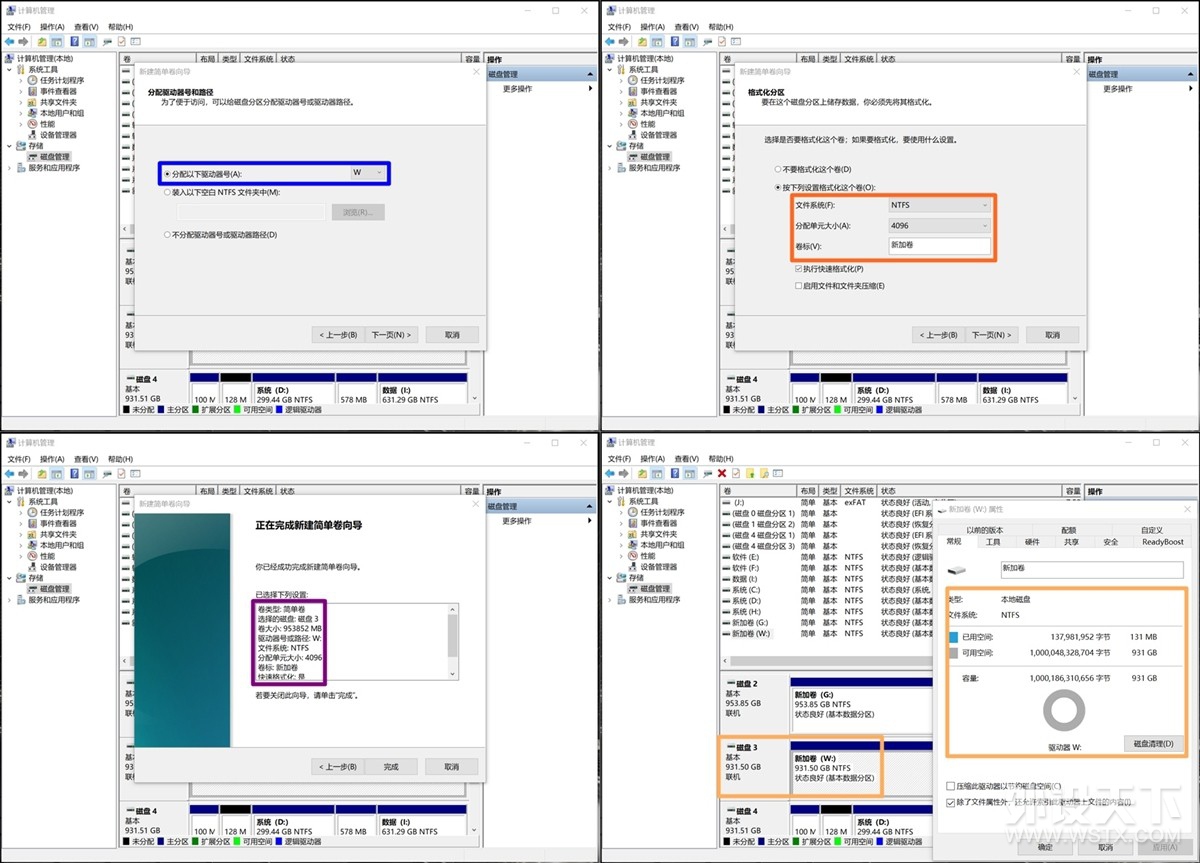The width and height of the screenshot is (1200, 863).
Task: Click drive icon of 系统 (C:) volume row
Action: pyautogui.click(x=727, y=590)
